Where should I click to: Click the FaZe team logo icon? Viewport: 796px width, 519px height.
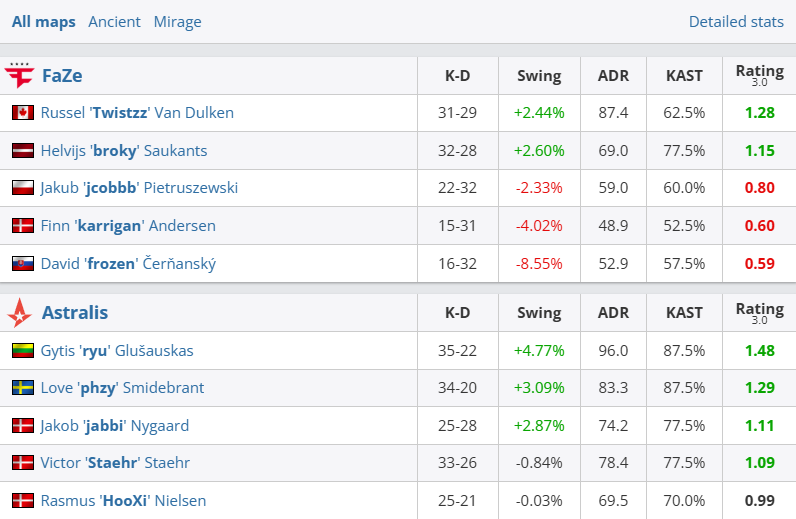click(19, 75)
